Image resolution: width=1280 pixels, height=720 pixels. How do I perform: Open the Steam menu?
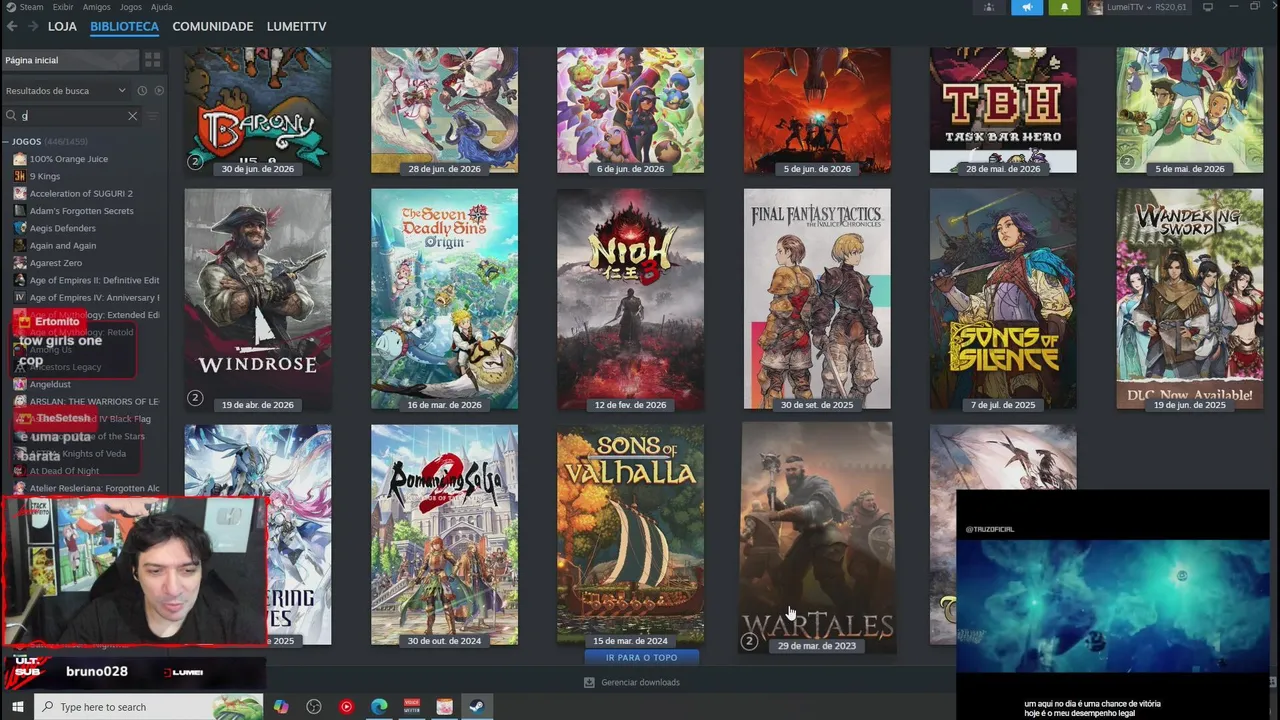31,7
